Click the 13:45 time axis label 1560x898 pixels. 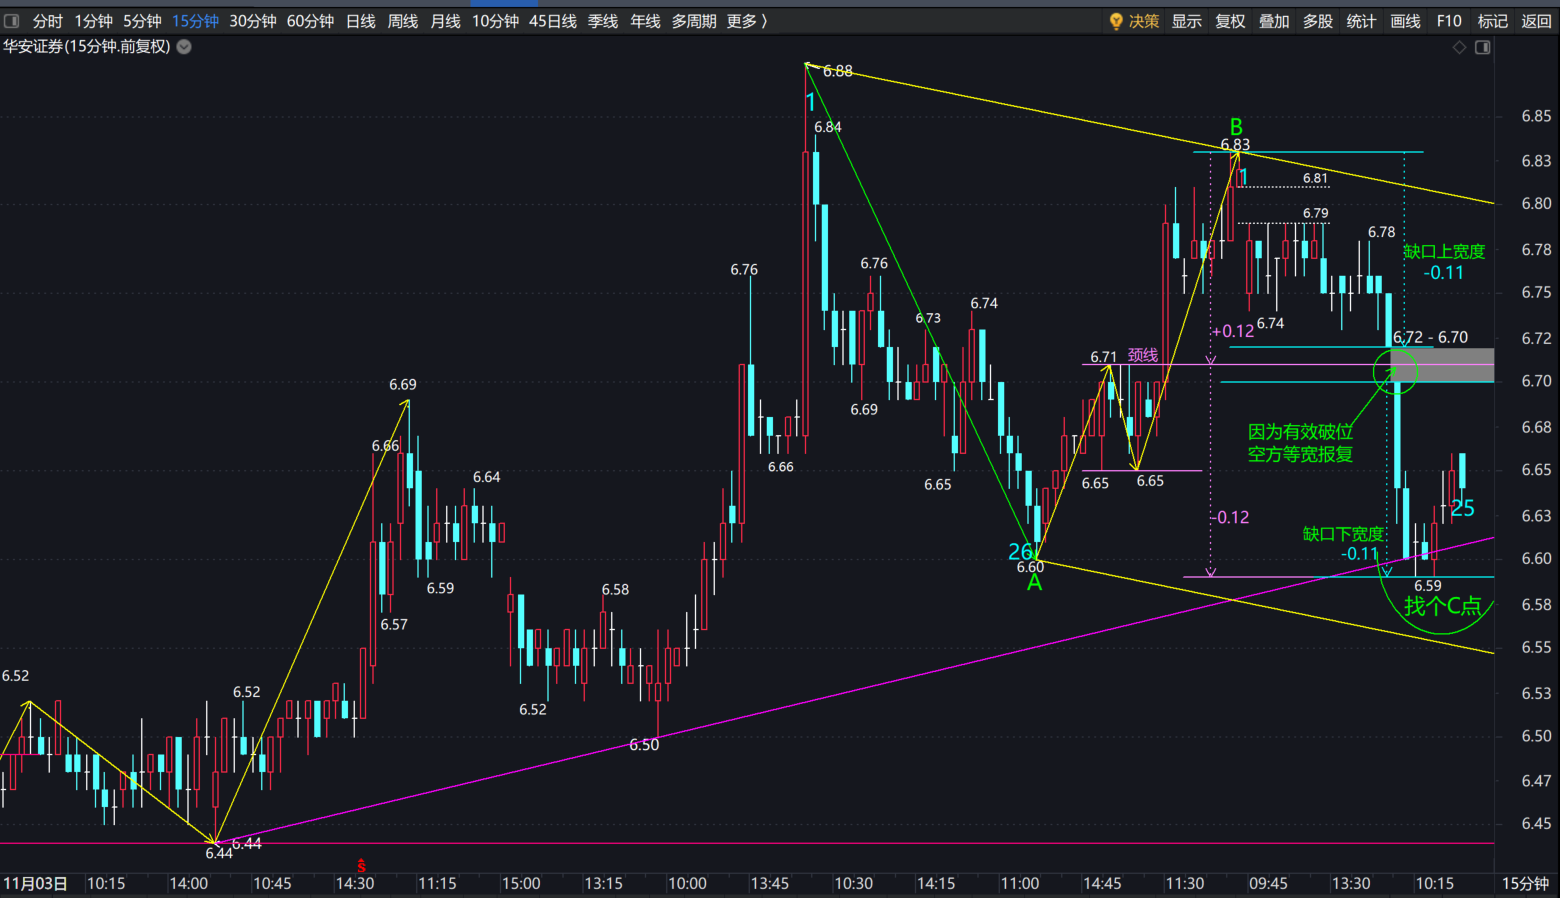tap(770, 883)
